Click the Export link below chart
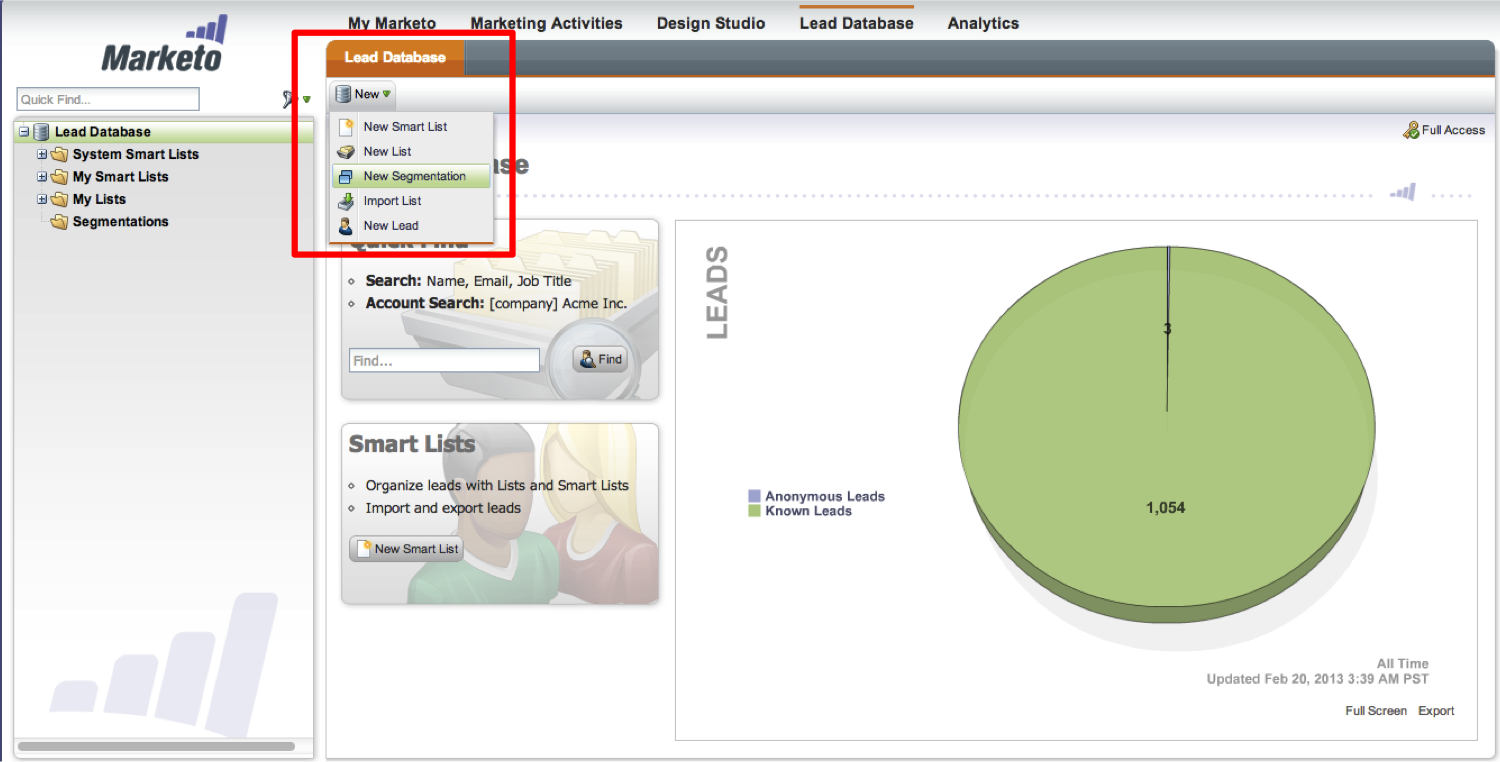 [x=1436, y=711]
